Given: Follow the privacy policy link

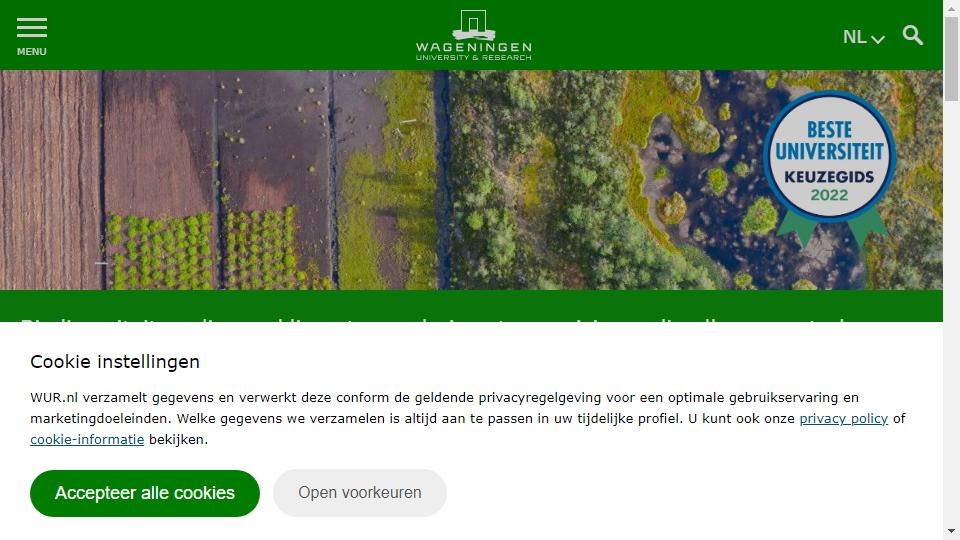Looking at the screenshot, I should click(x=844, y=419).
